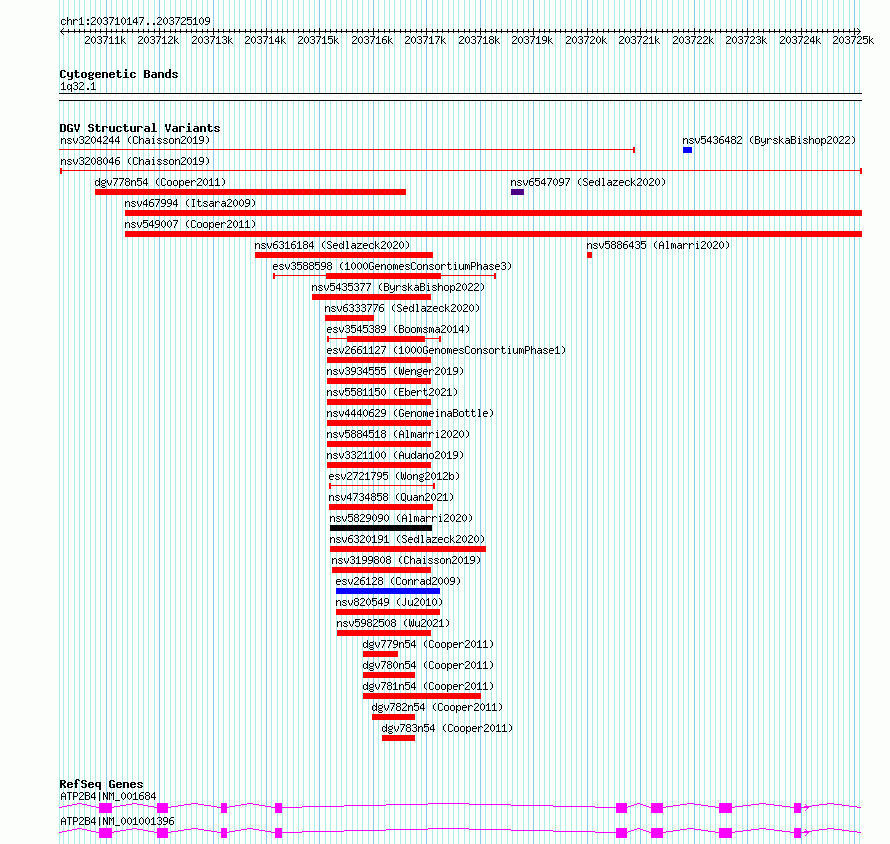
Task: Select the nsv4734858 (Quan2021) label
Action: click(392, 497)
